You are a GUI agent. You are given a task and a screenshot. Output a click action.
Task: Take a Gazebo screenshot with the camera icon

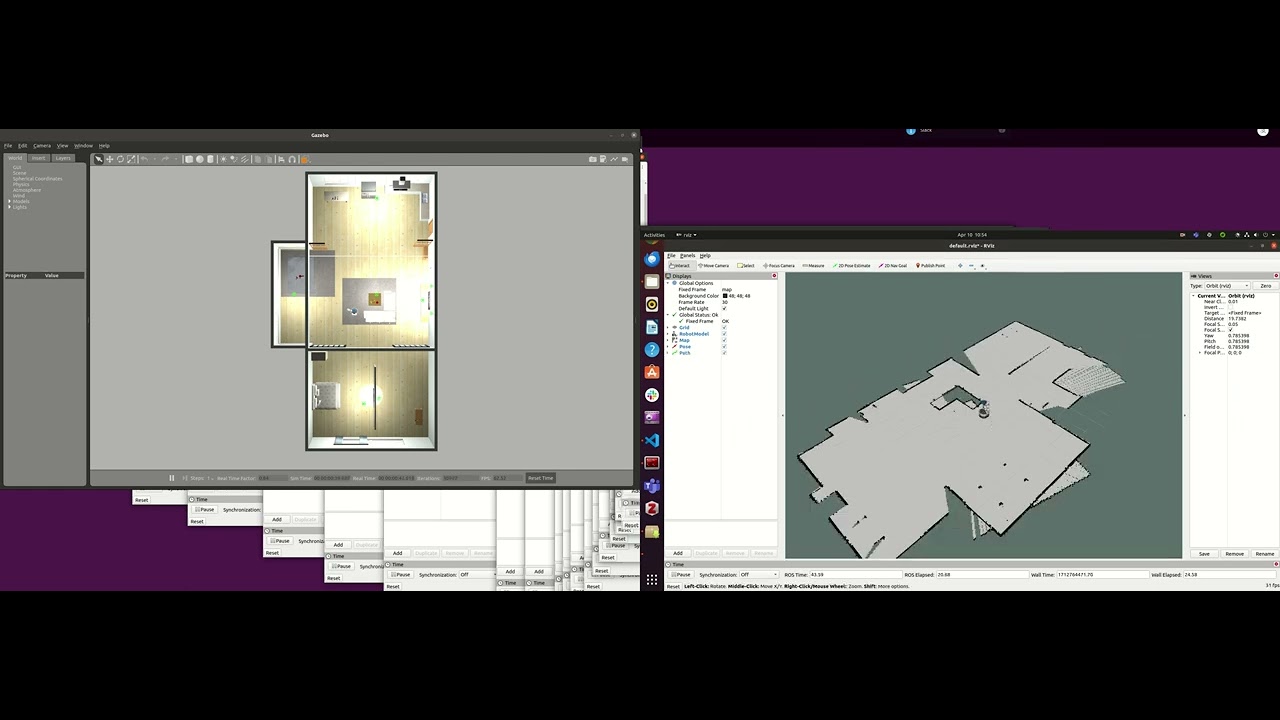pyautogui.click(x=593, y=159)
